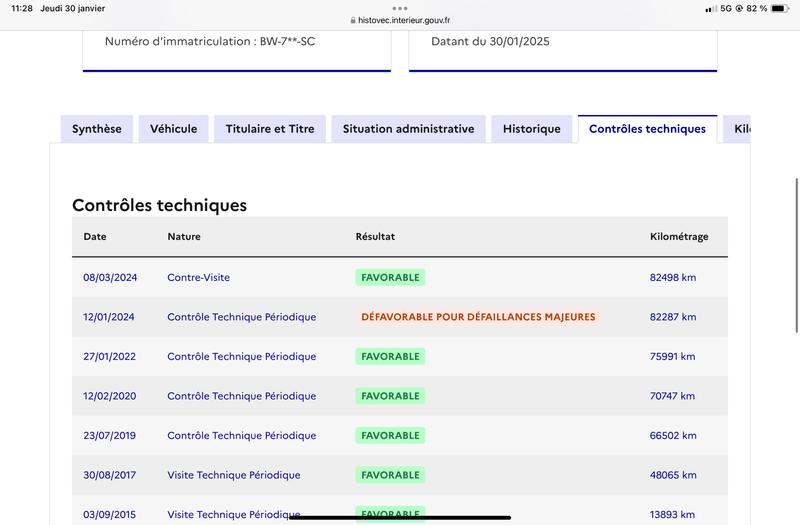Click the 82498 km value

point(673,278)
